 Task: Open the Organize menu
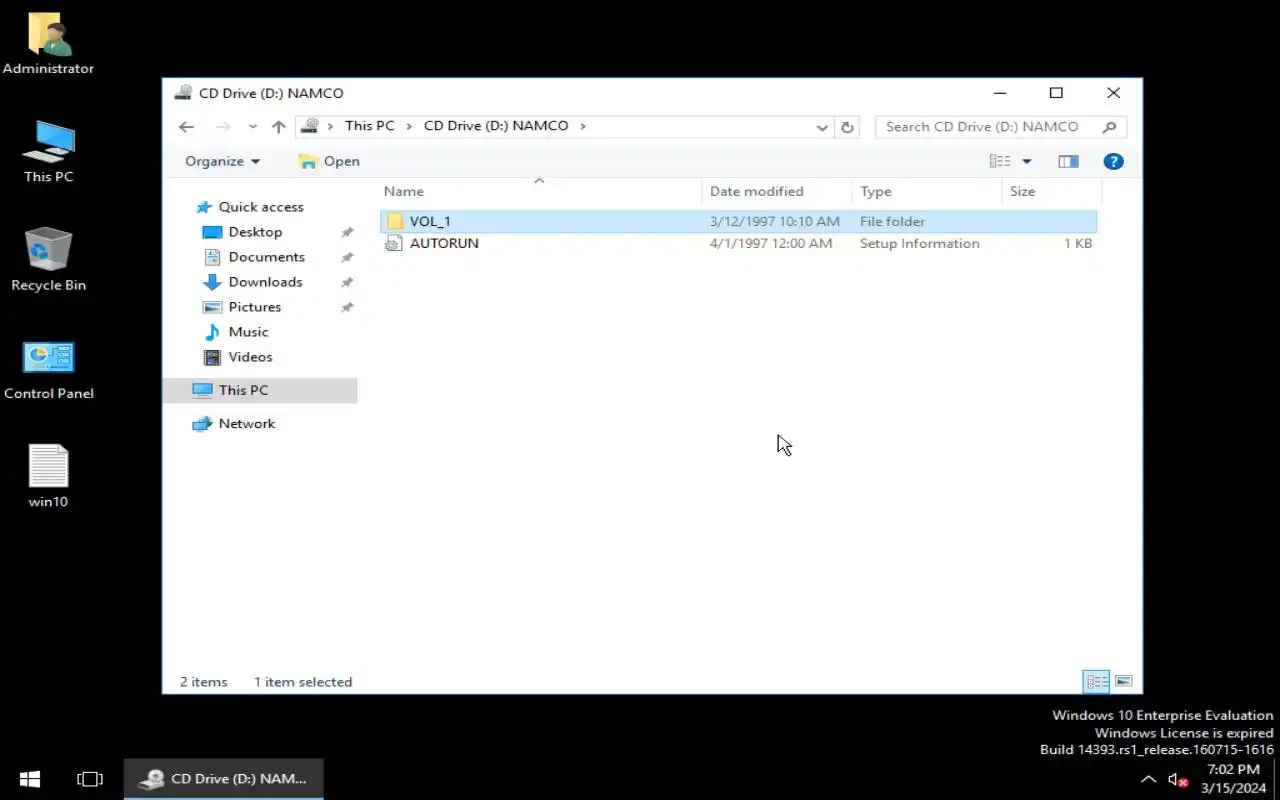pyautogui.click(x=222, y=161)
